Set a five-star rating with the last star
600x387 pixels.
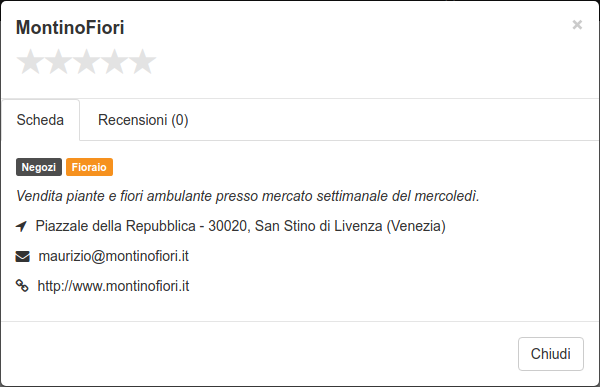[x=142, y=61]
